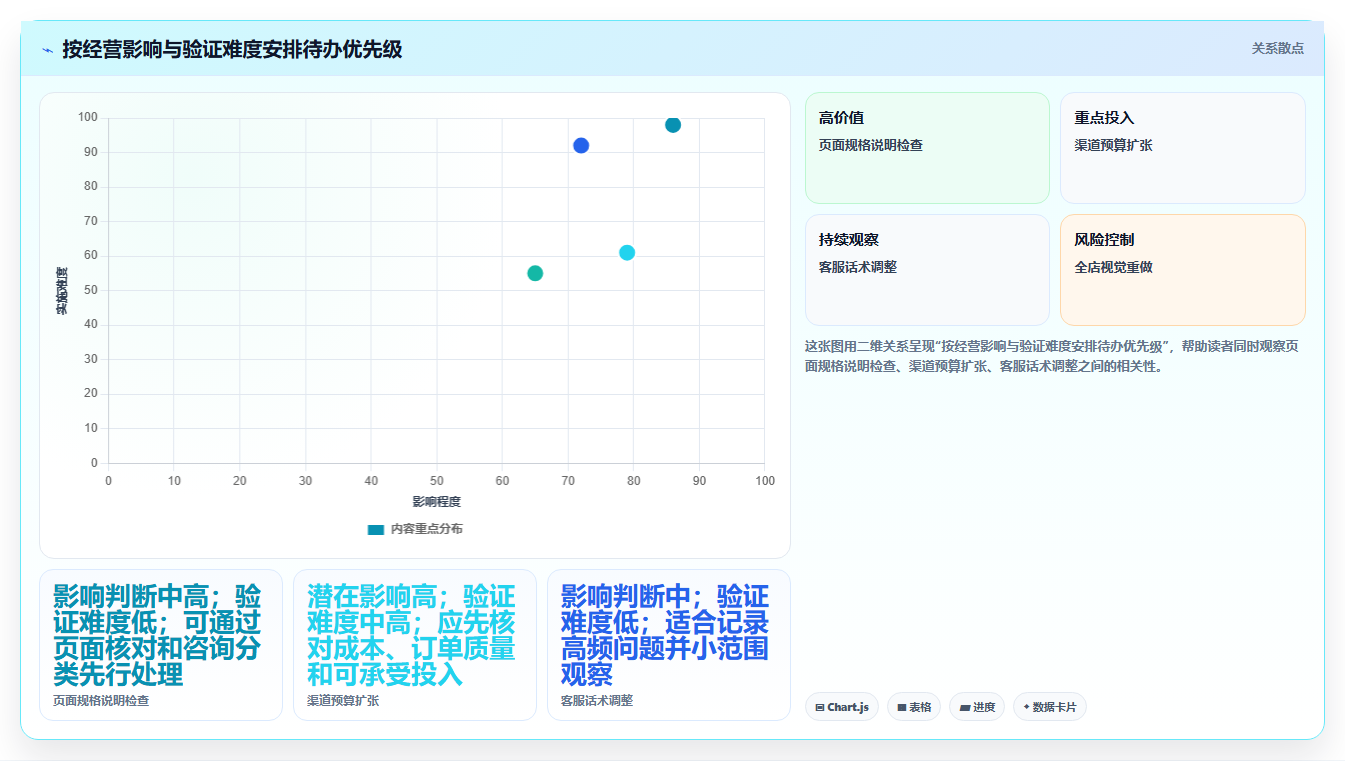Click the lightning icon beside the title
This screenshot has width=1345, height=761.
[47, 50]
